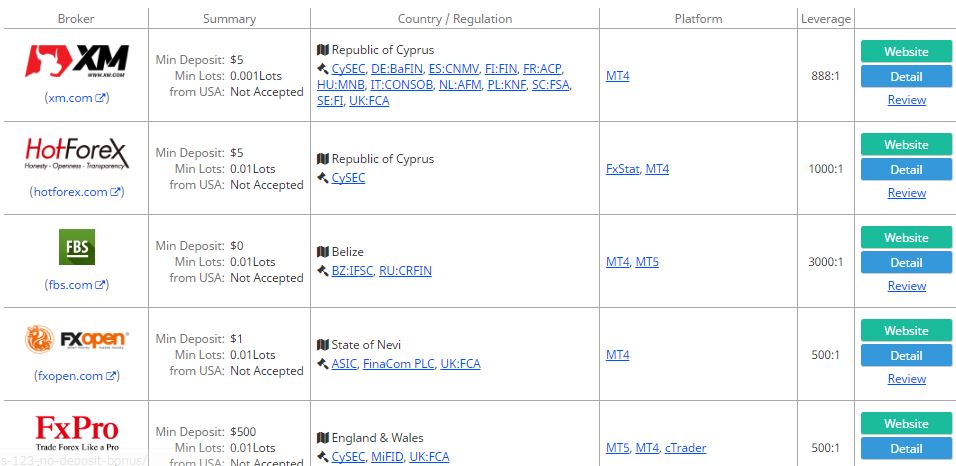This screenshot has width=956, height=466.
Task: Select the FxStat platform link
Action: click(622, 169)
